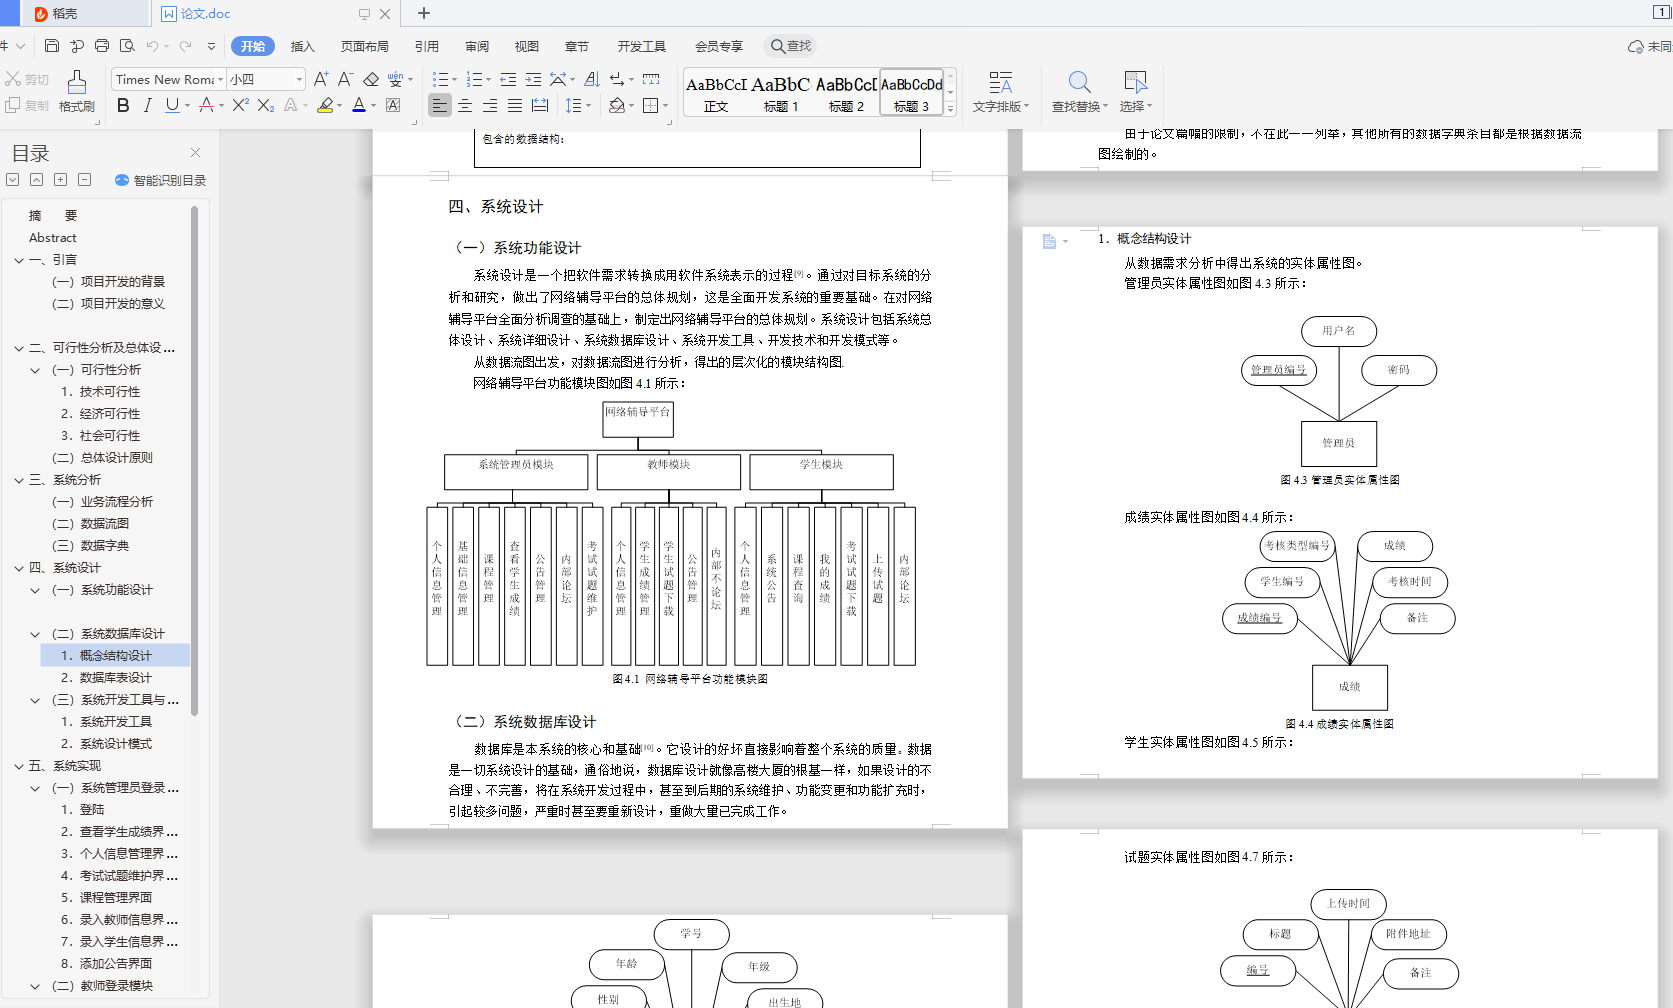Click the Save icon in quick access toolbar
The width and height of the screenshot is (1673, 1008).
[x=52, y=46]
